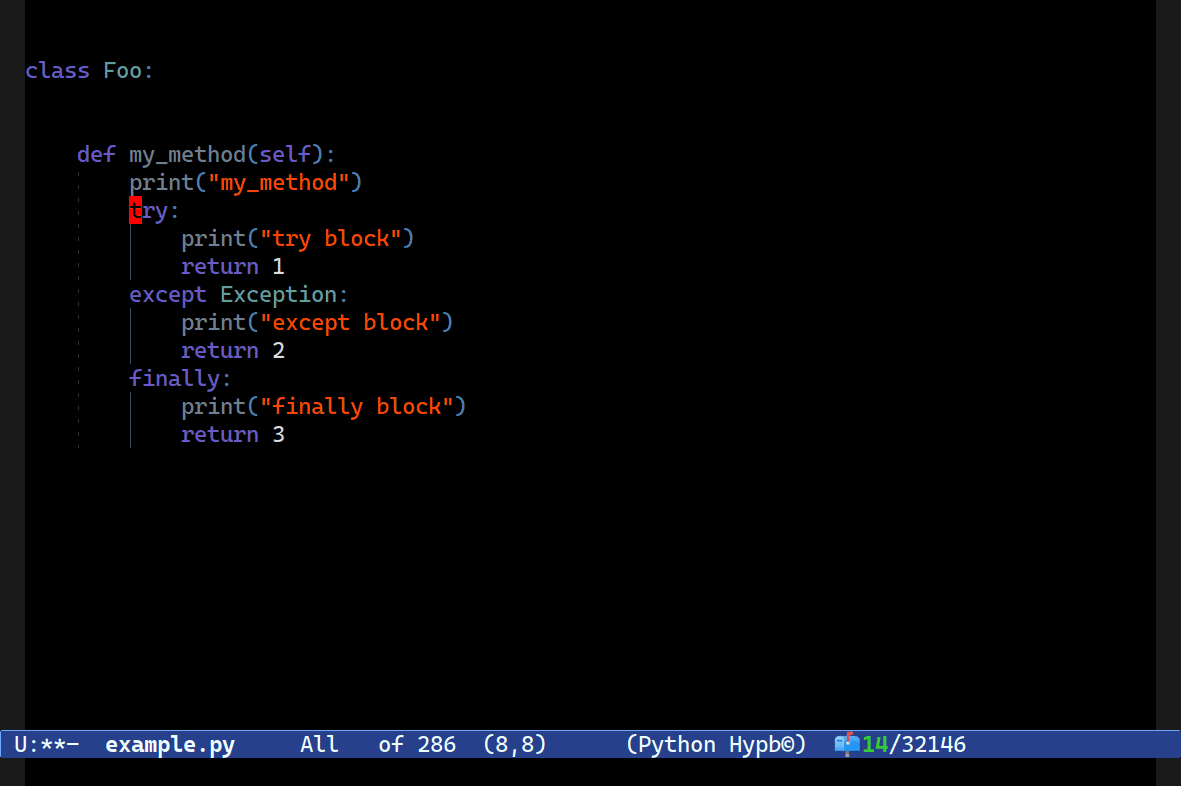Click the 'All' position indicator
This screenshot has width=1181, height=786.
(319, 745)
